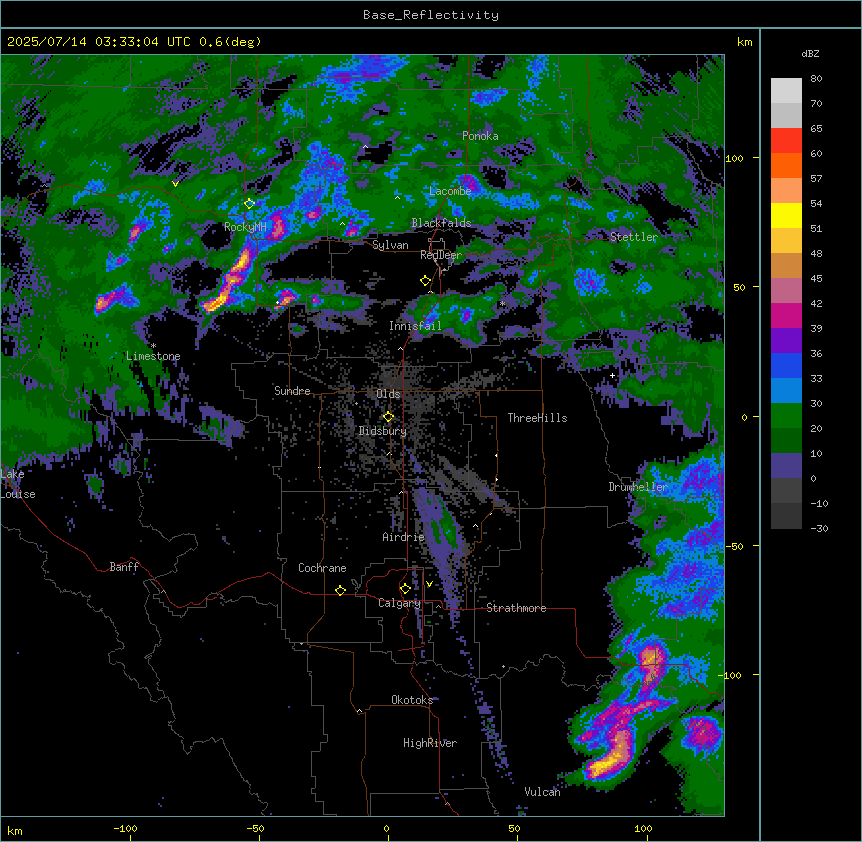Click the -50 tick on the right axis
The image size is (862, 842).
[733, 546]
